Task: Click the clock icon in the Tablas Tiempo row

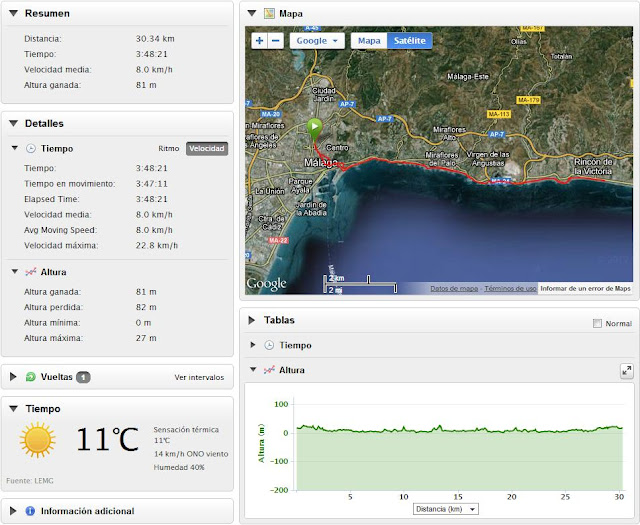Action: tap(269, 345)
